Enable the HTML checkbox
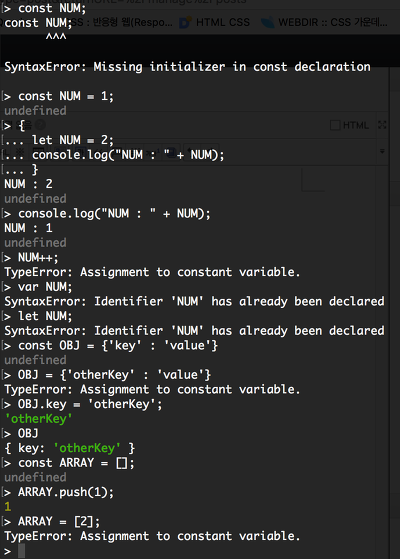400x559 pixels. pyautogui.click(x=335, y=125)
